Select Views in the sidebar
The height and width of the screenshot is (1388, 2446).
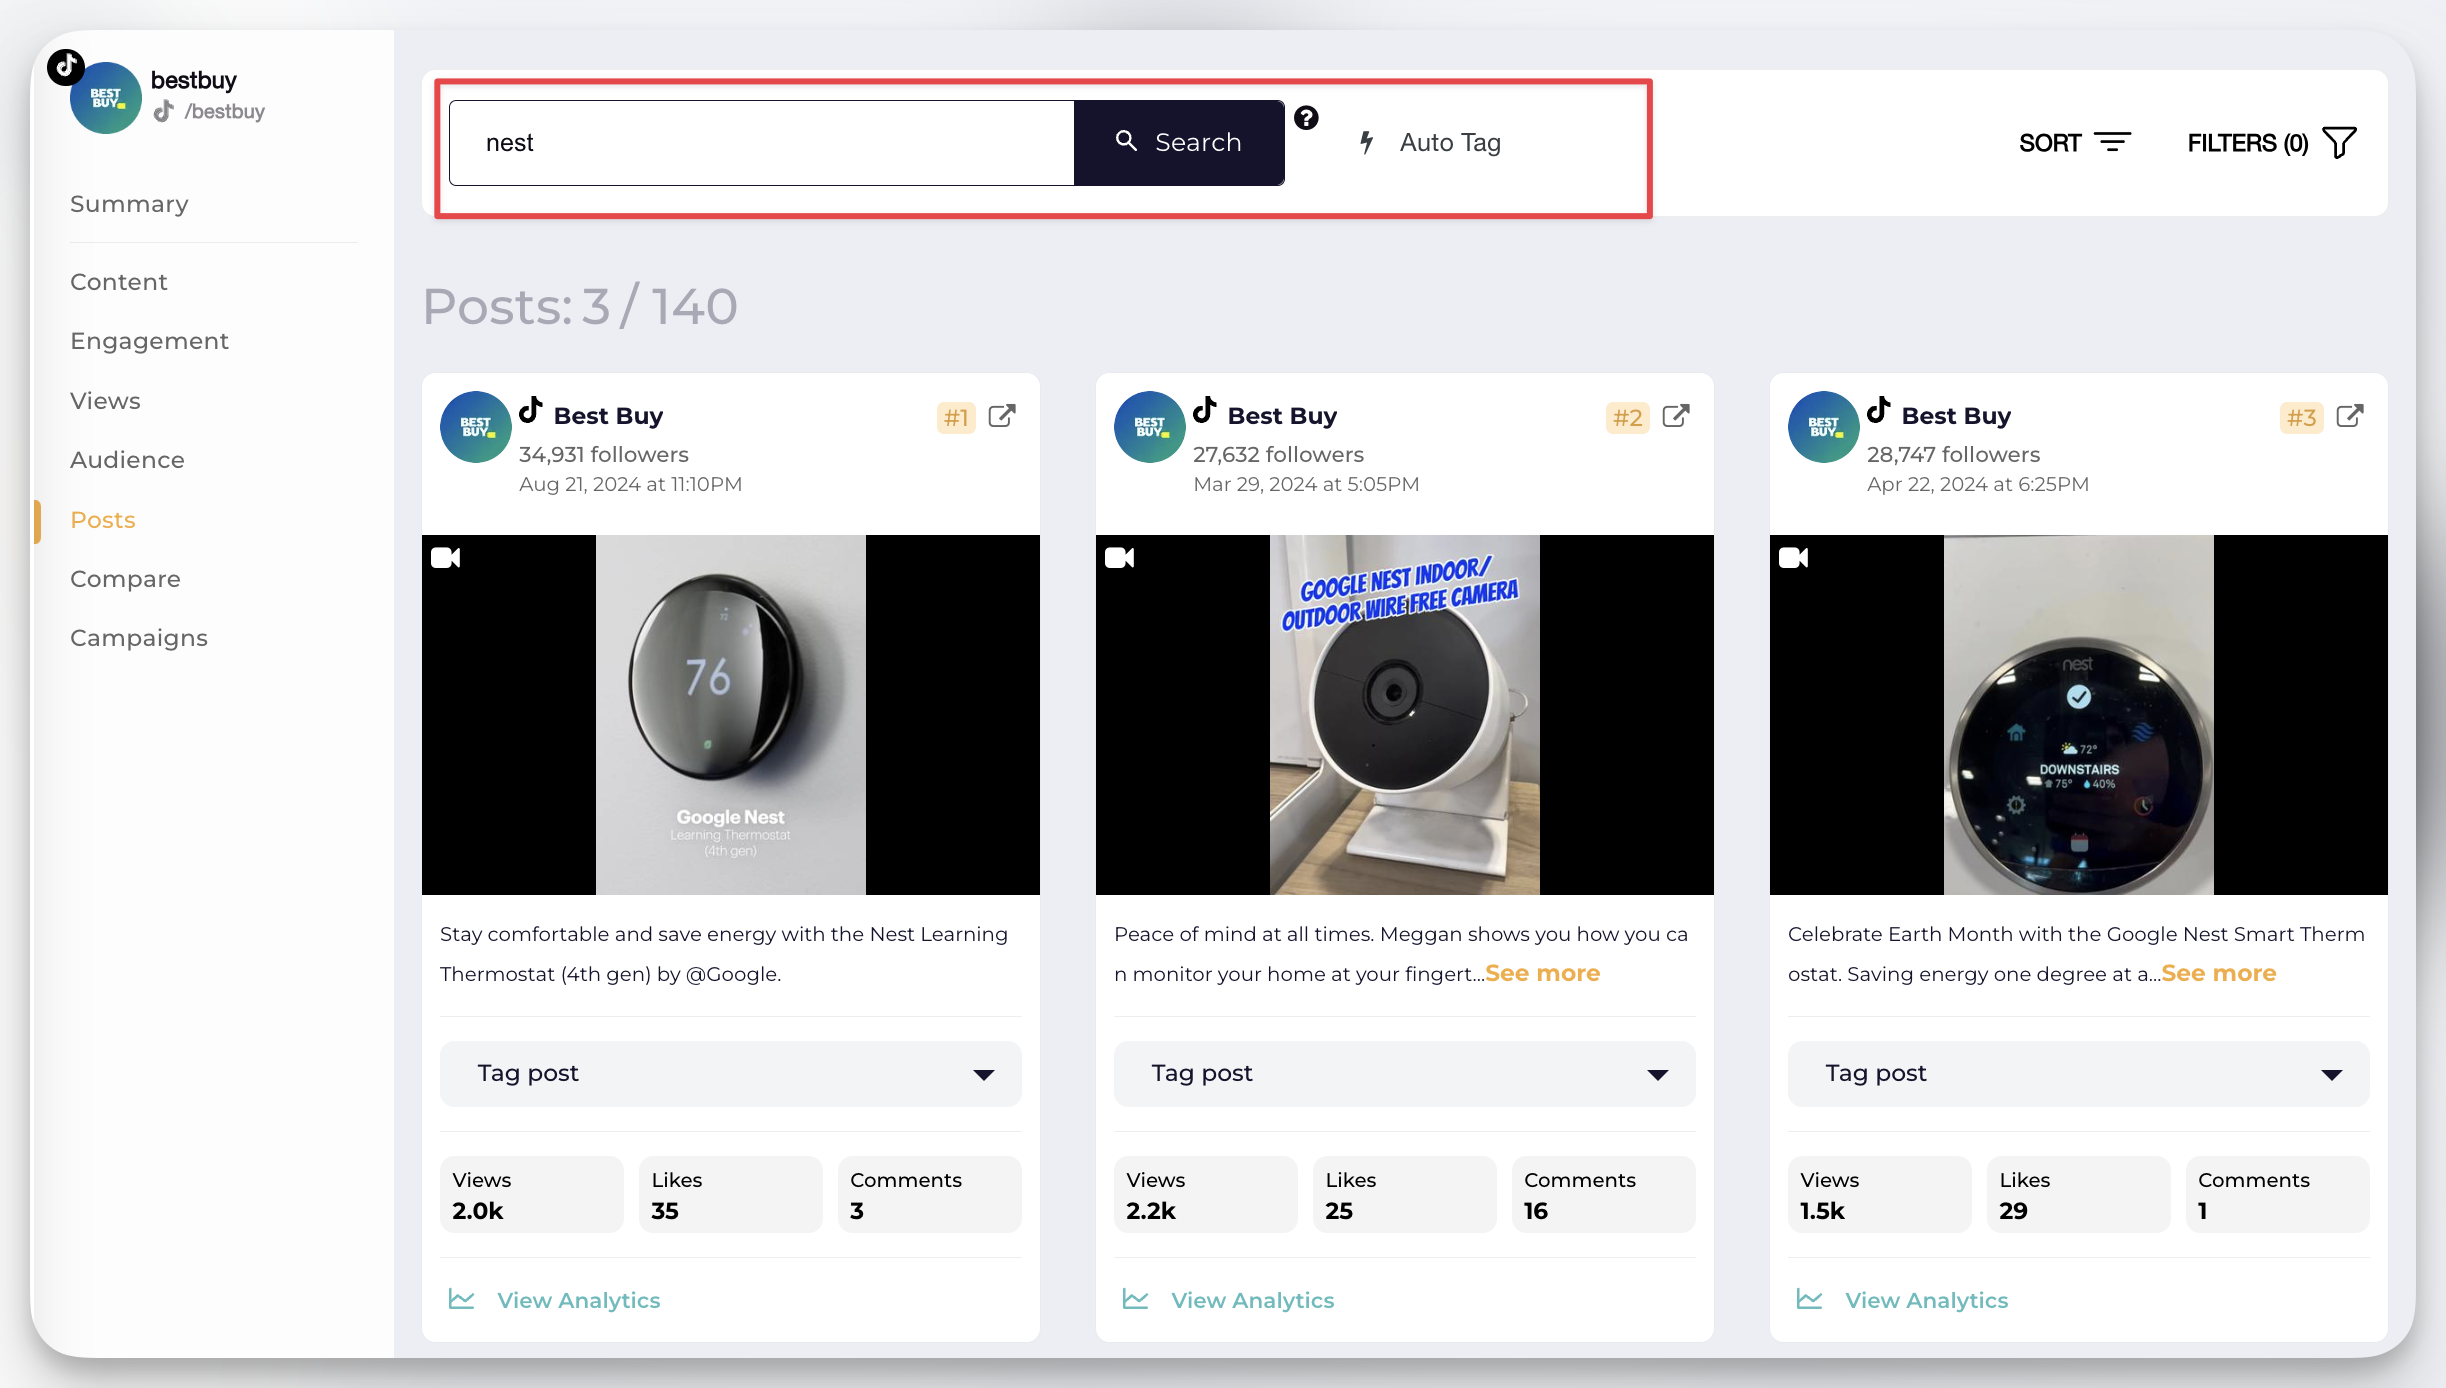click(x=105, y=401)
